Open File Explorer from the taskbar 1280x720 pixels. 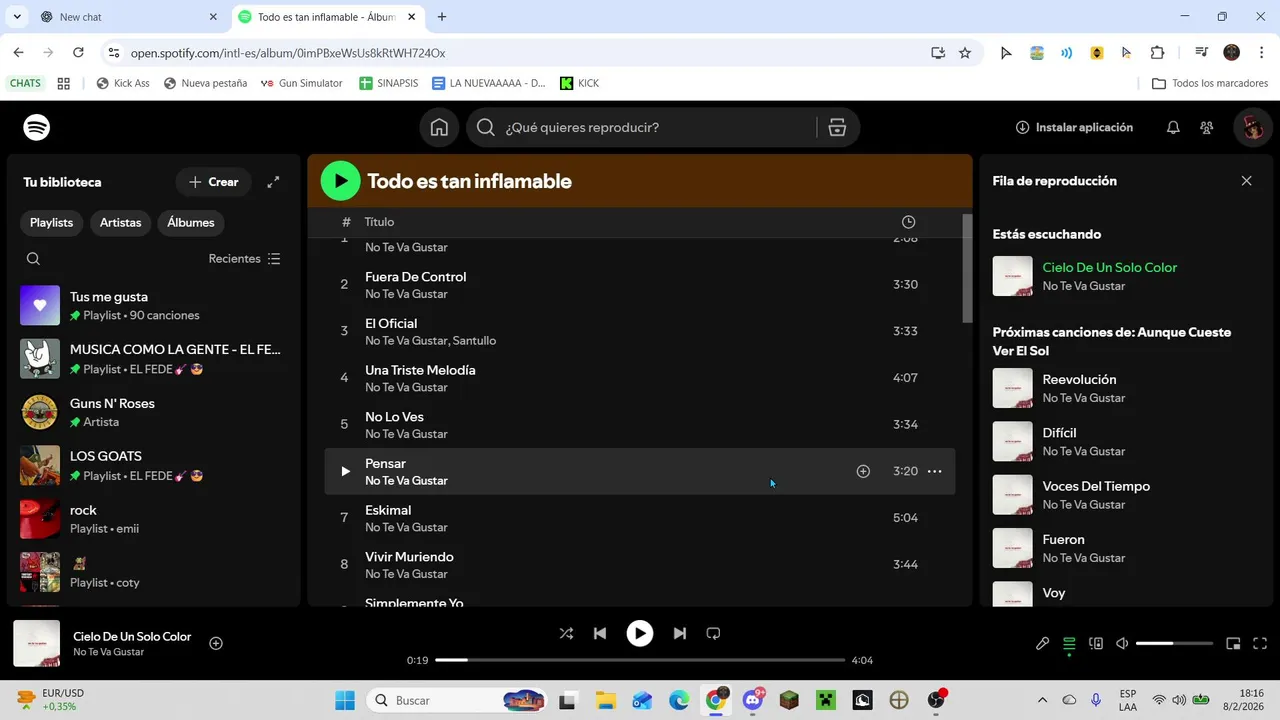pos(605,700)
